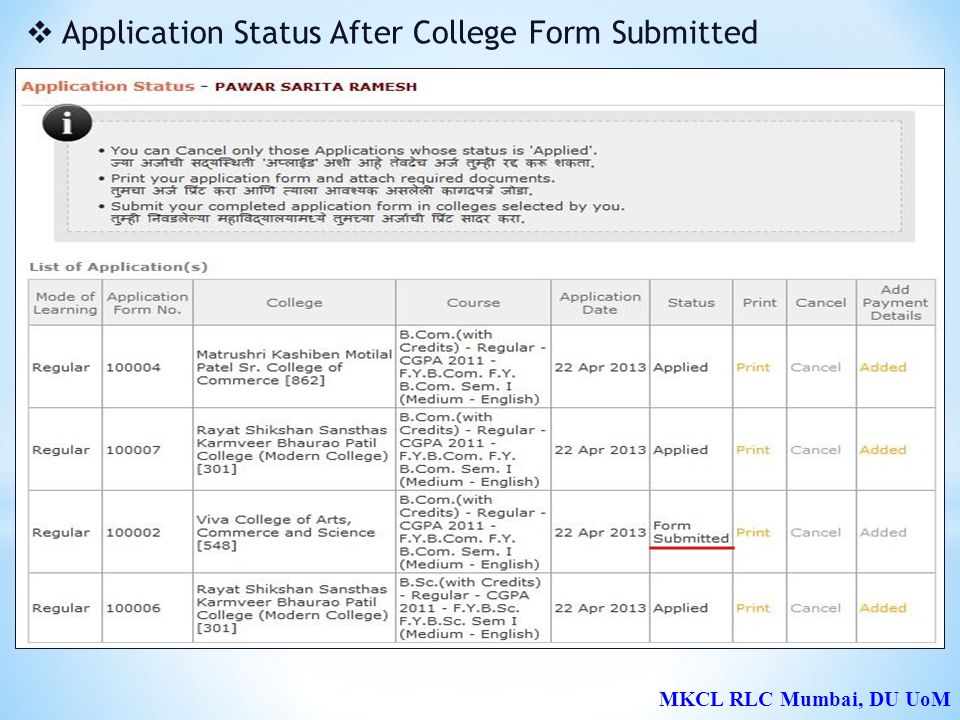Click the Application Date column header

pyautogui.click(x=600, y=302)
